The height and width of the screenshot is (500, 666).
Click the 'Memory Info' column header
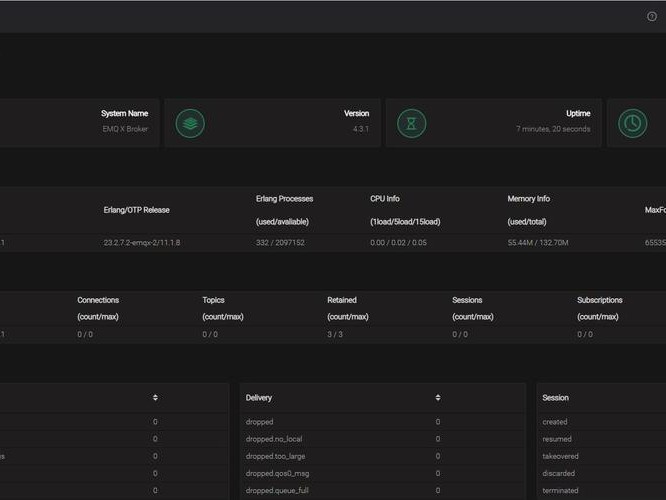click(528, 199)
